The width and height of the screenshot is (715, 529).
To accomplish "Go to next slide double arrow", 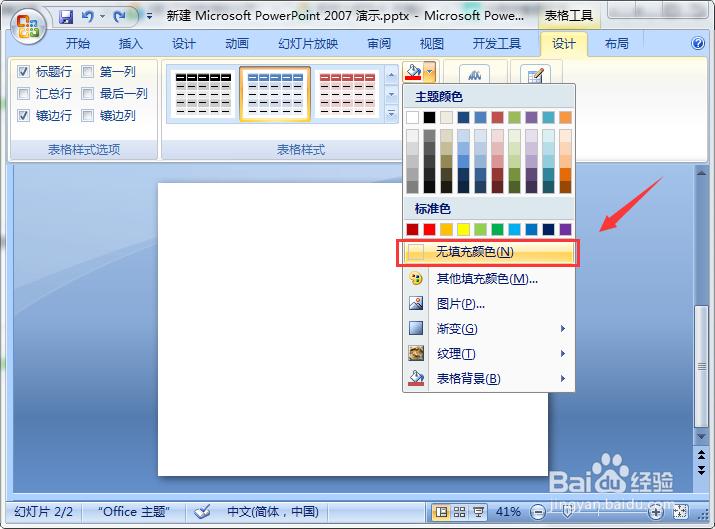I will 701,469.
